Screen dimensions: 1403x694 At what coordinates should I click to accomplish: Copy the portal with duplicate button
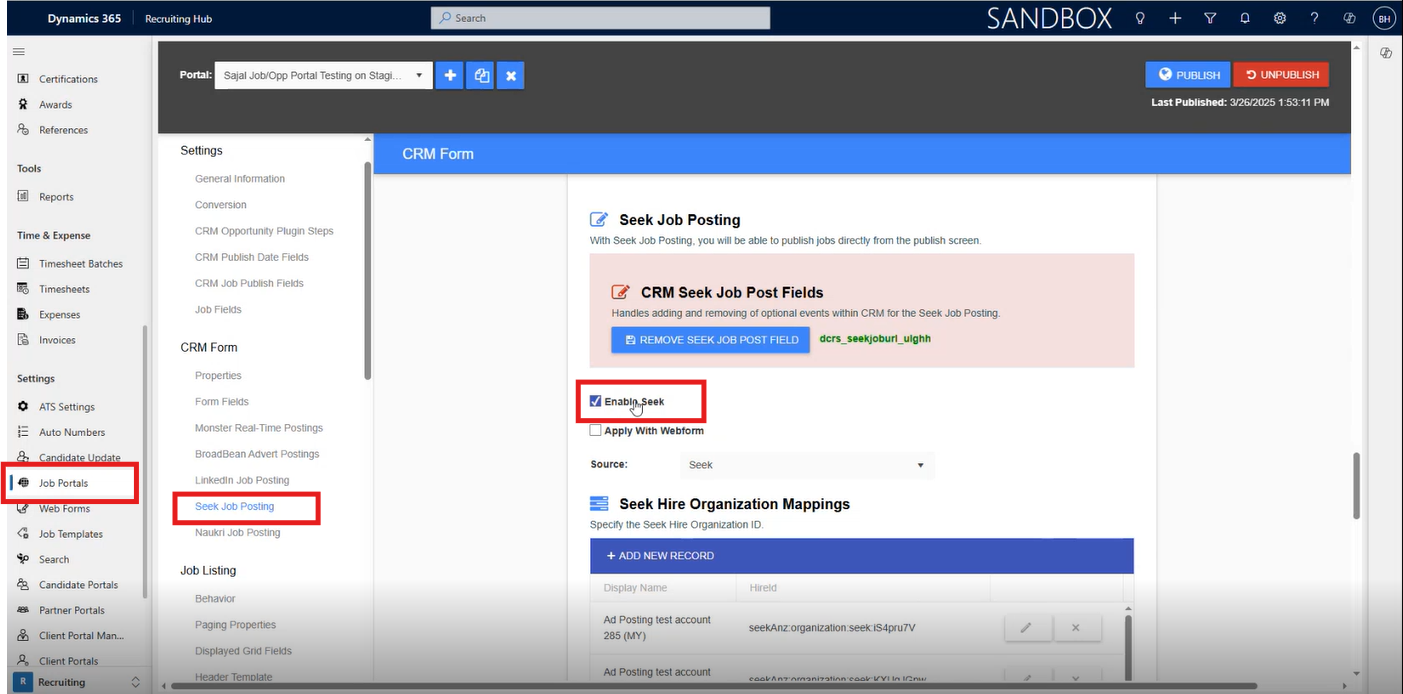click(x=481, y=75)
